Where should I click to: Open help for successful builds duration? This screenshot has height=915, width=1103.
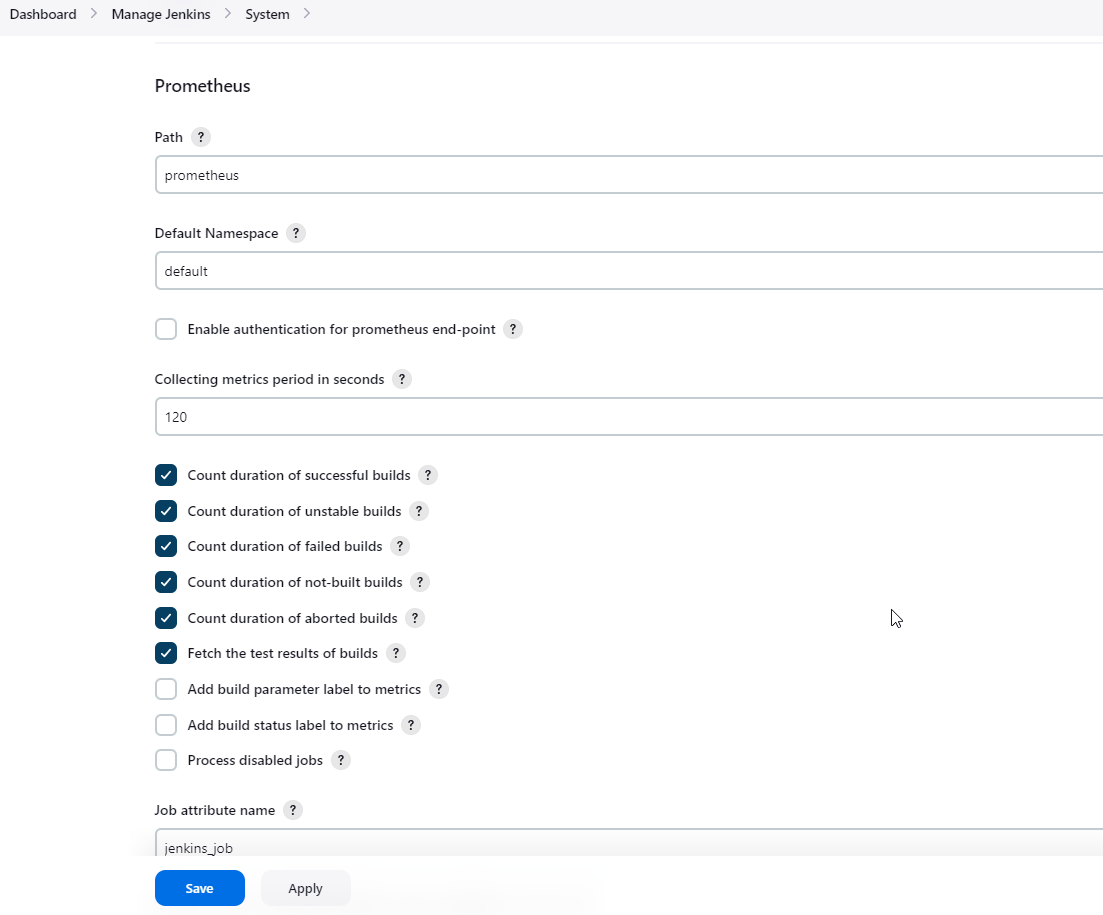click(428, 475)
